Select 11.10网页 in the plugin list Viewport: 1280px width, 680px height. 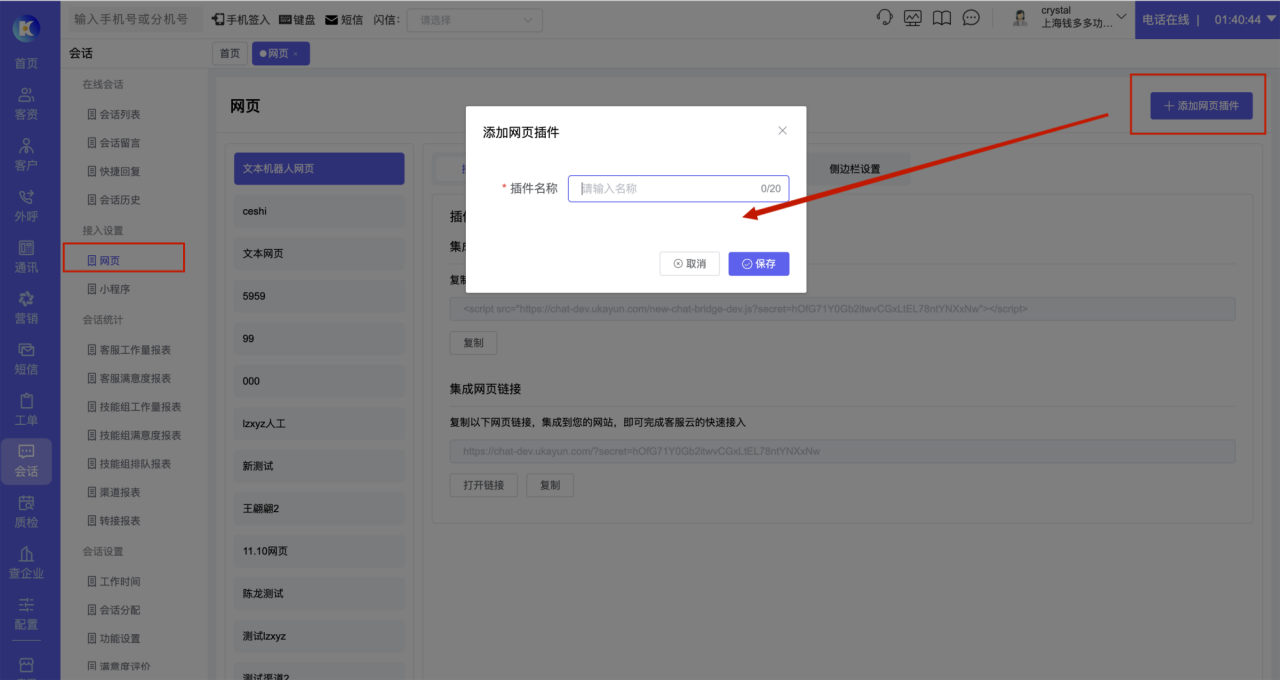319,551
